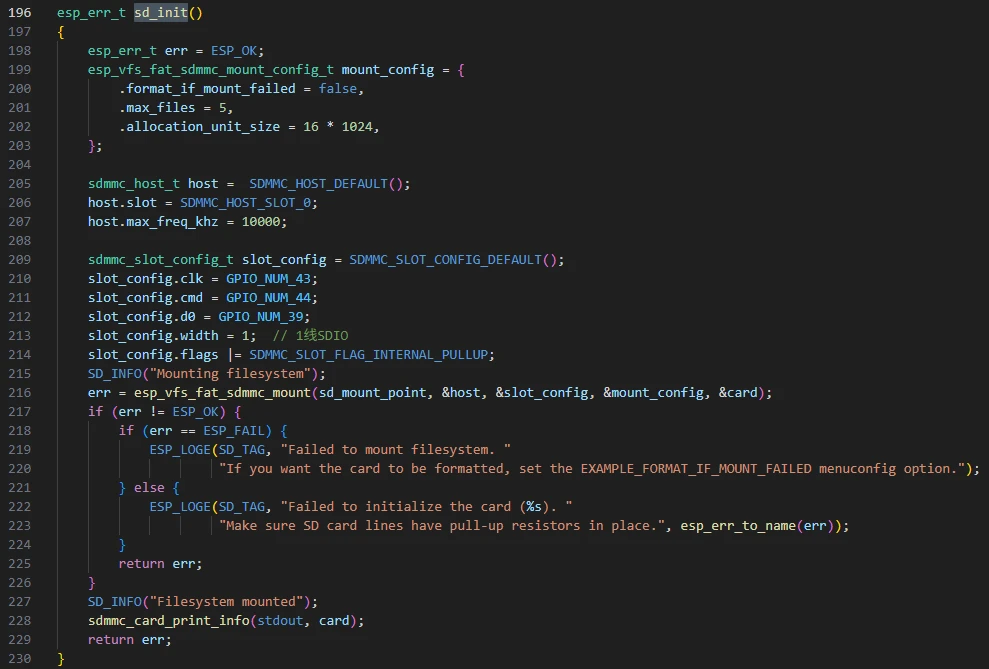Viewport: 989px width, 669px height.
Task: Click the 1线SDIO comment
Action: click(x=314, y=336)
